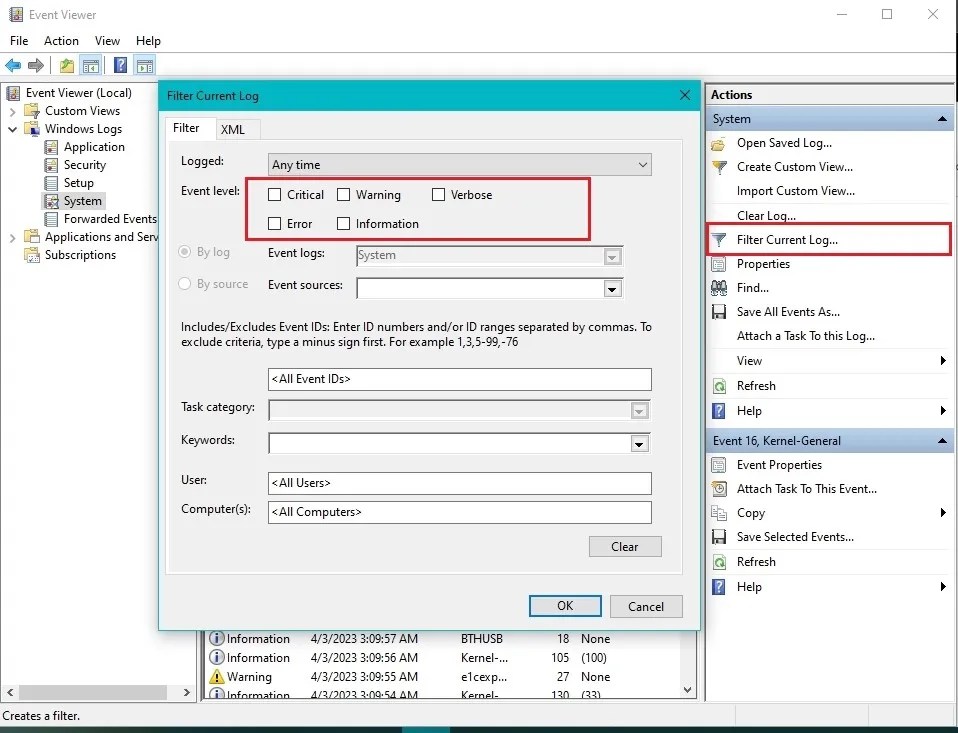The height and width of the screenshot is (733, 958).
Task: Click the Create Custom View filter icon
Action: pyautogui.click(x=718, y=167)
